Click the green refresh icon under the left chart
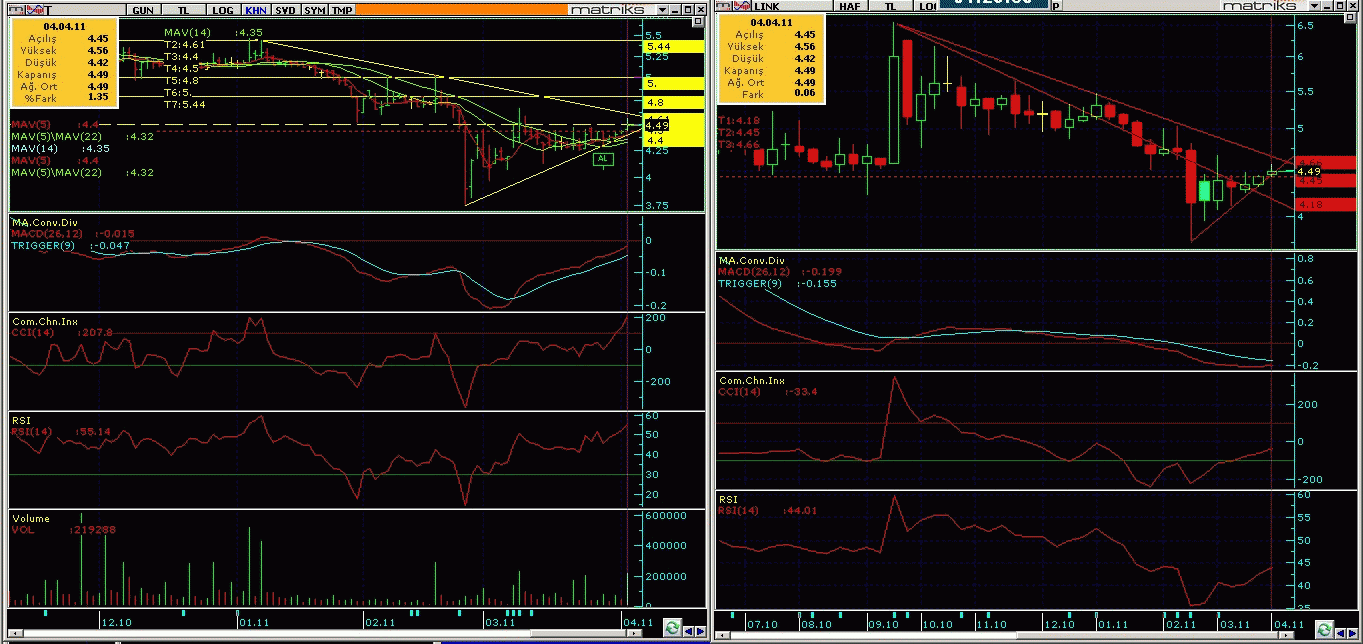The width and height of the screenshot is (1363, 644). (672, 628)
